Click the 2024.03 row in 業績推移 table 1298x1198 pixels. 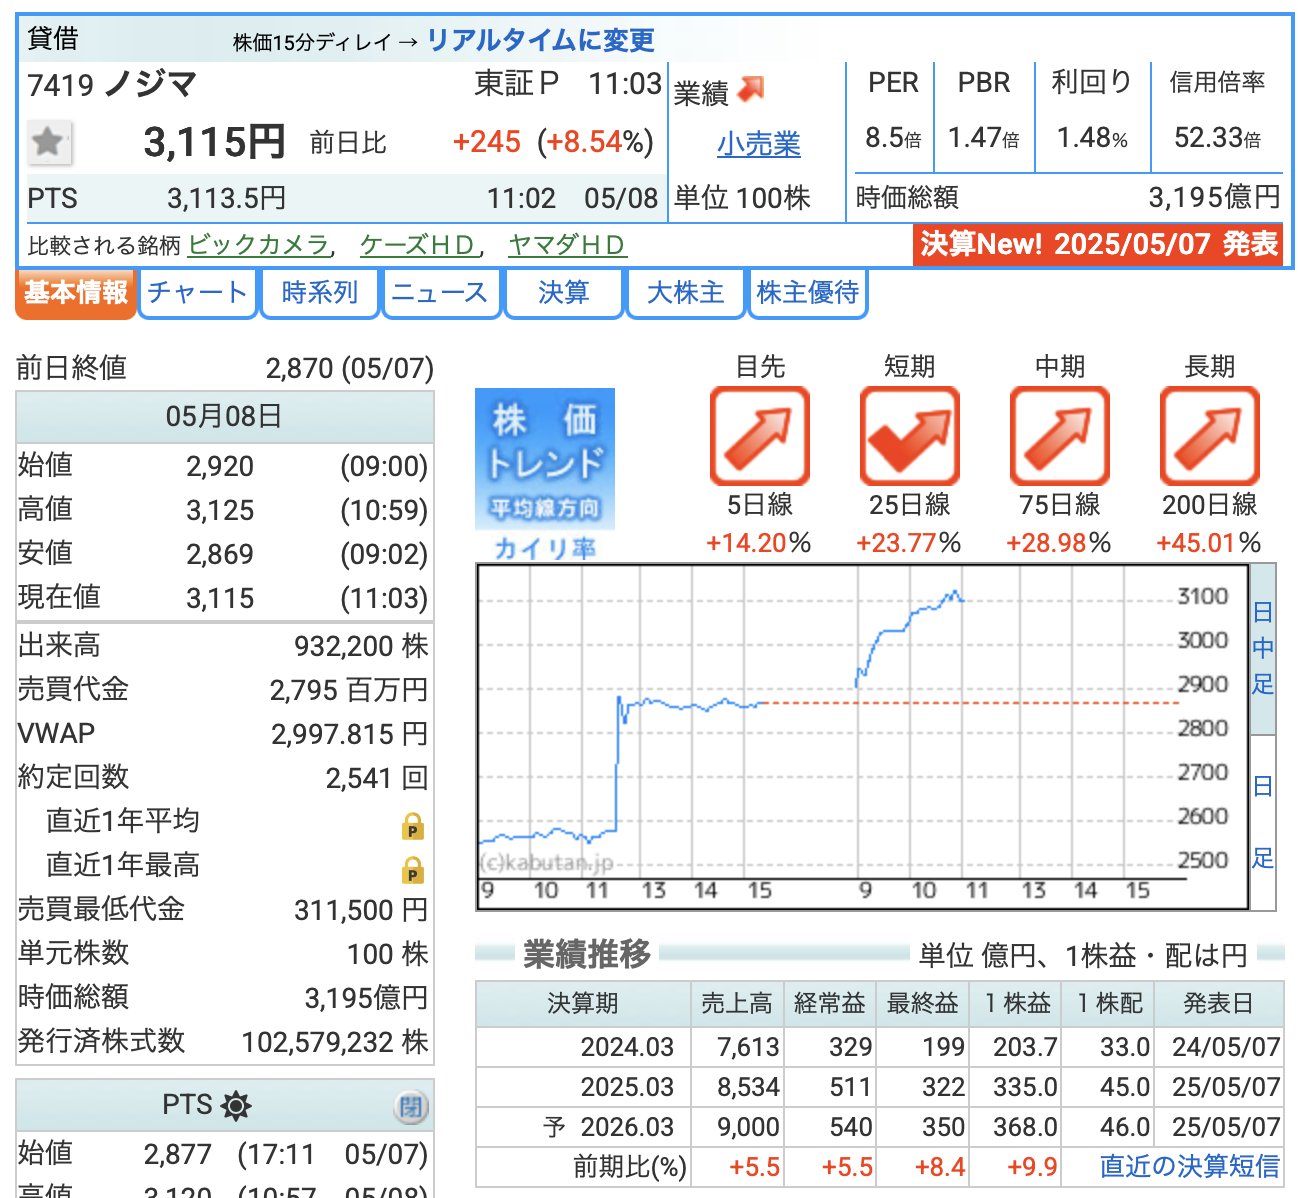click(878, 1047)
